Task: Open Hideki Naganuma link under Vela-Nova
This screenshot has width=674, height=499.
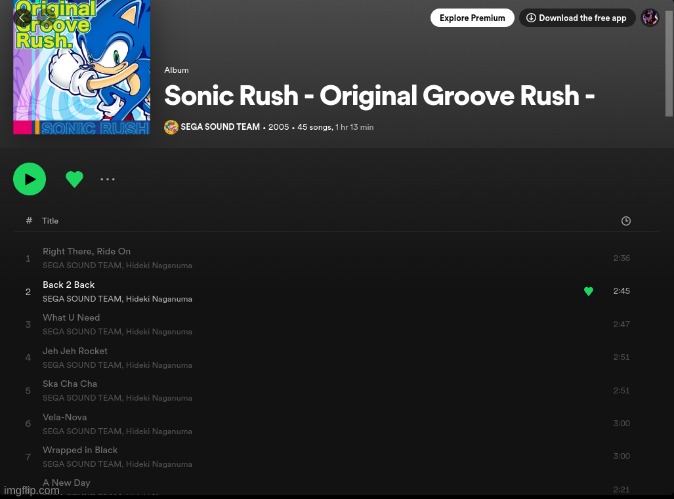Action: [x=159, y=431]
